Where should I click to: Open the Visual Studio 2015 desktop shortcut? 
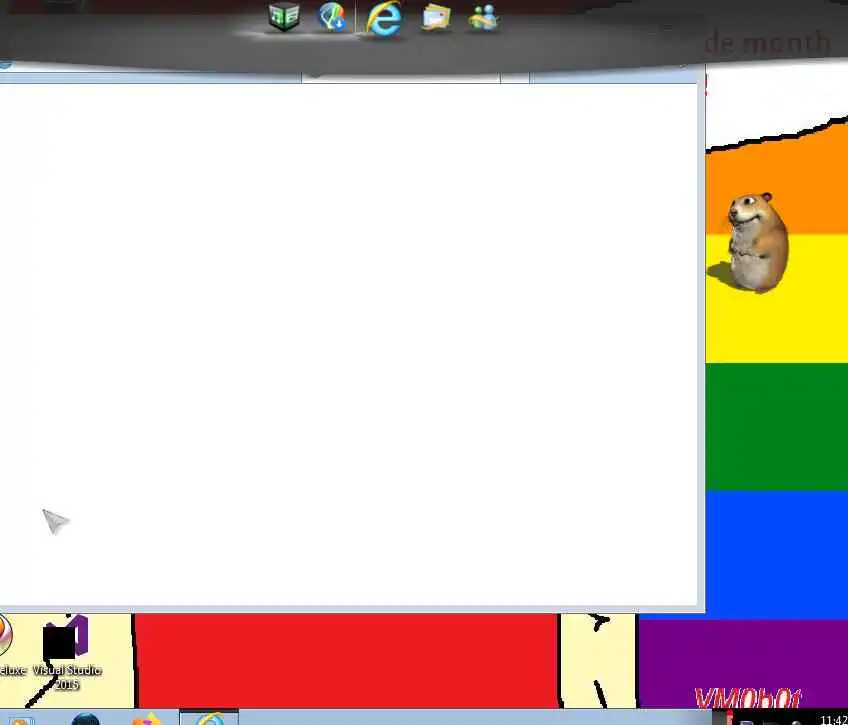67,653
